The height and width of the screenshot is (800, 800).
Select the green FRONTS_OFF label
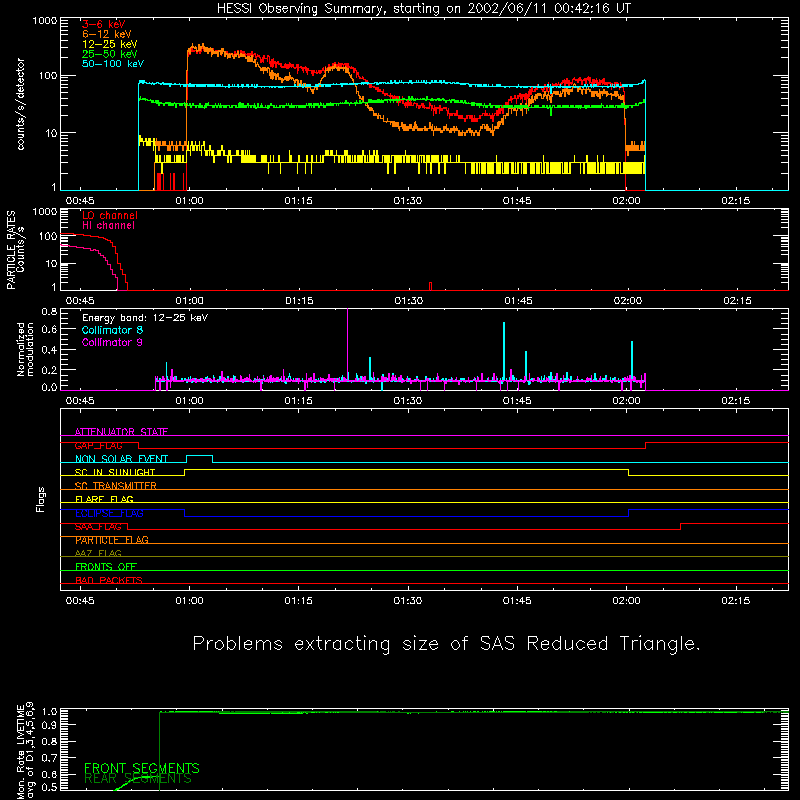pyautogui.click(x=106, y=566)
